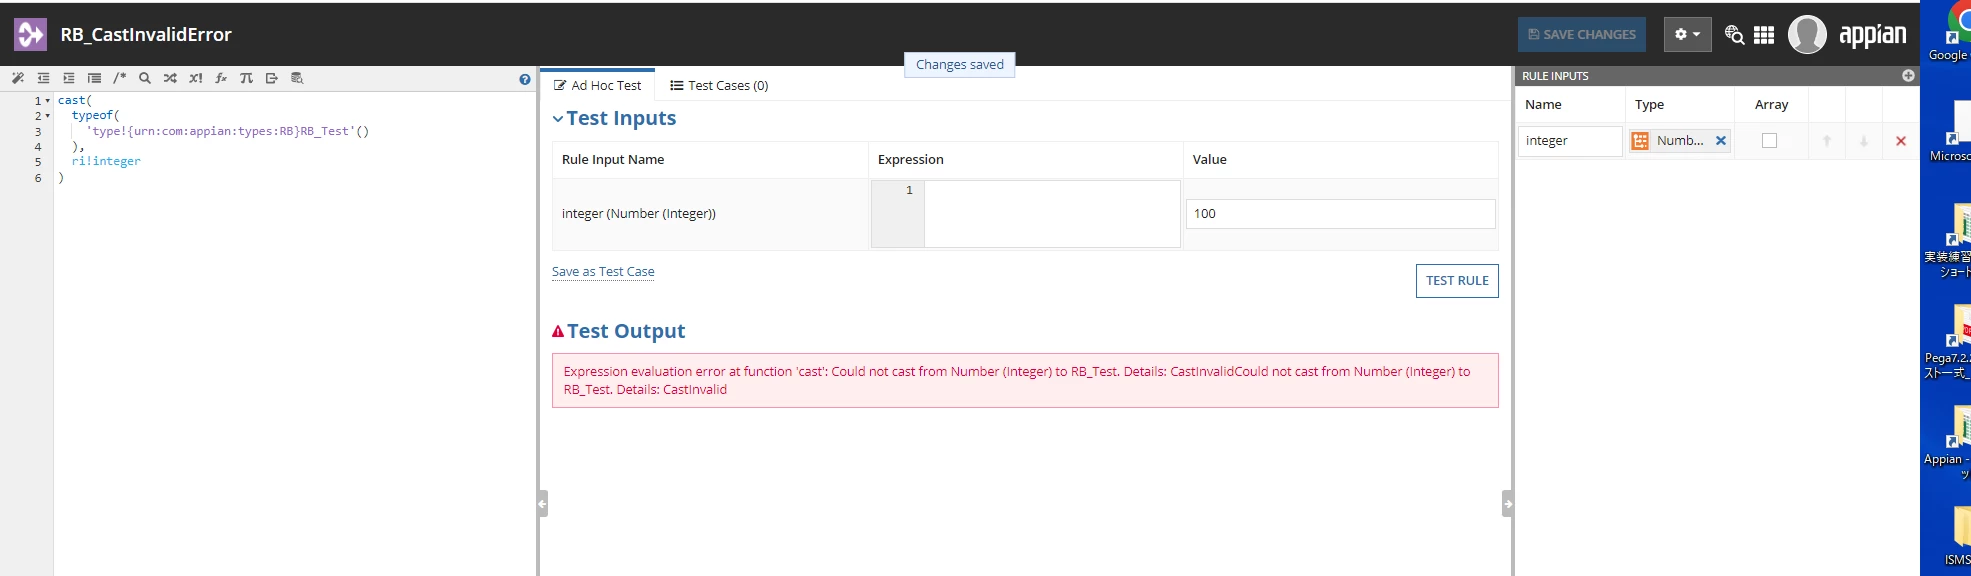Click the typeof( code on line 2

(x=95, y=116)
